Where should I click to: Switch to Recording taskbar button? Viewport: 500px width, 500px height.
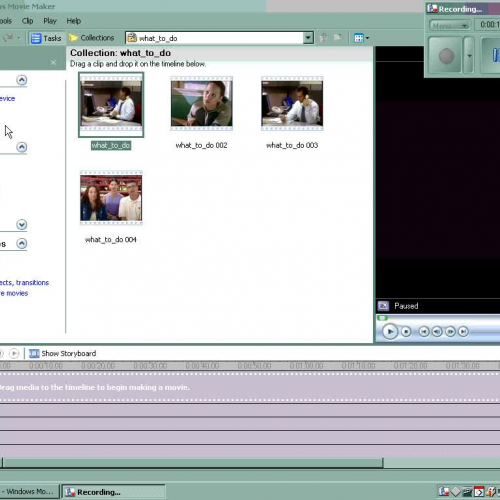[113, 492]
